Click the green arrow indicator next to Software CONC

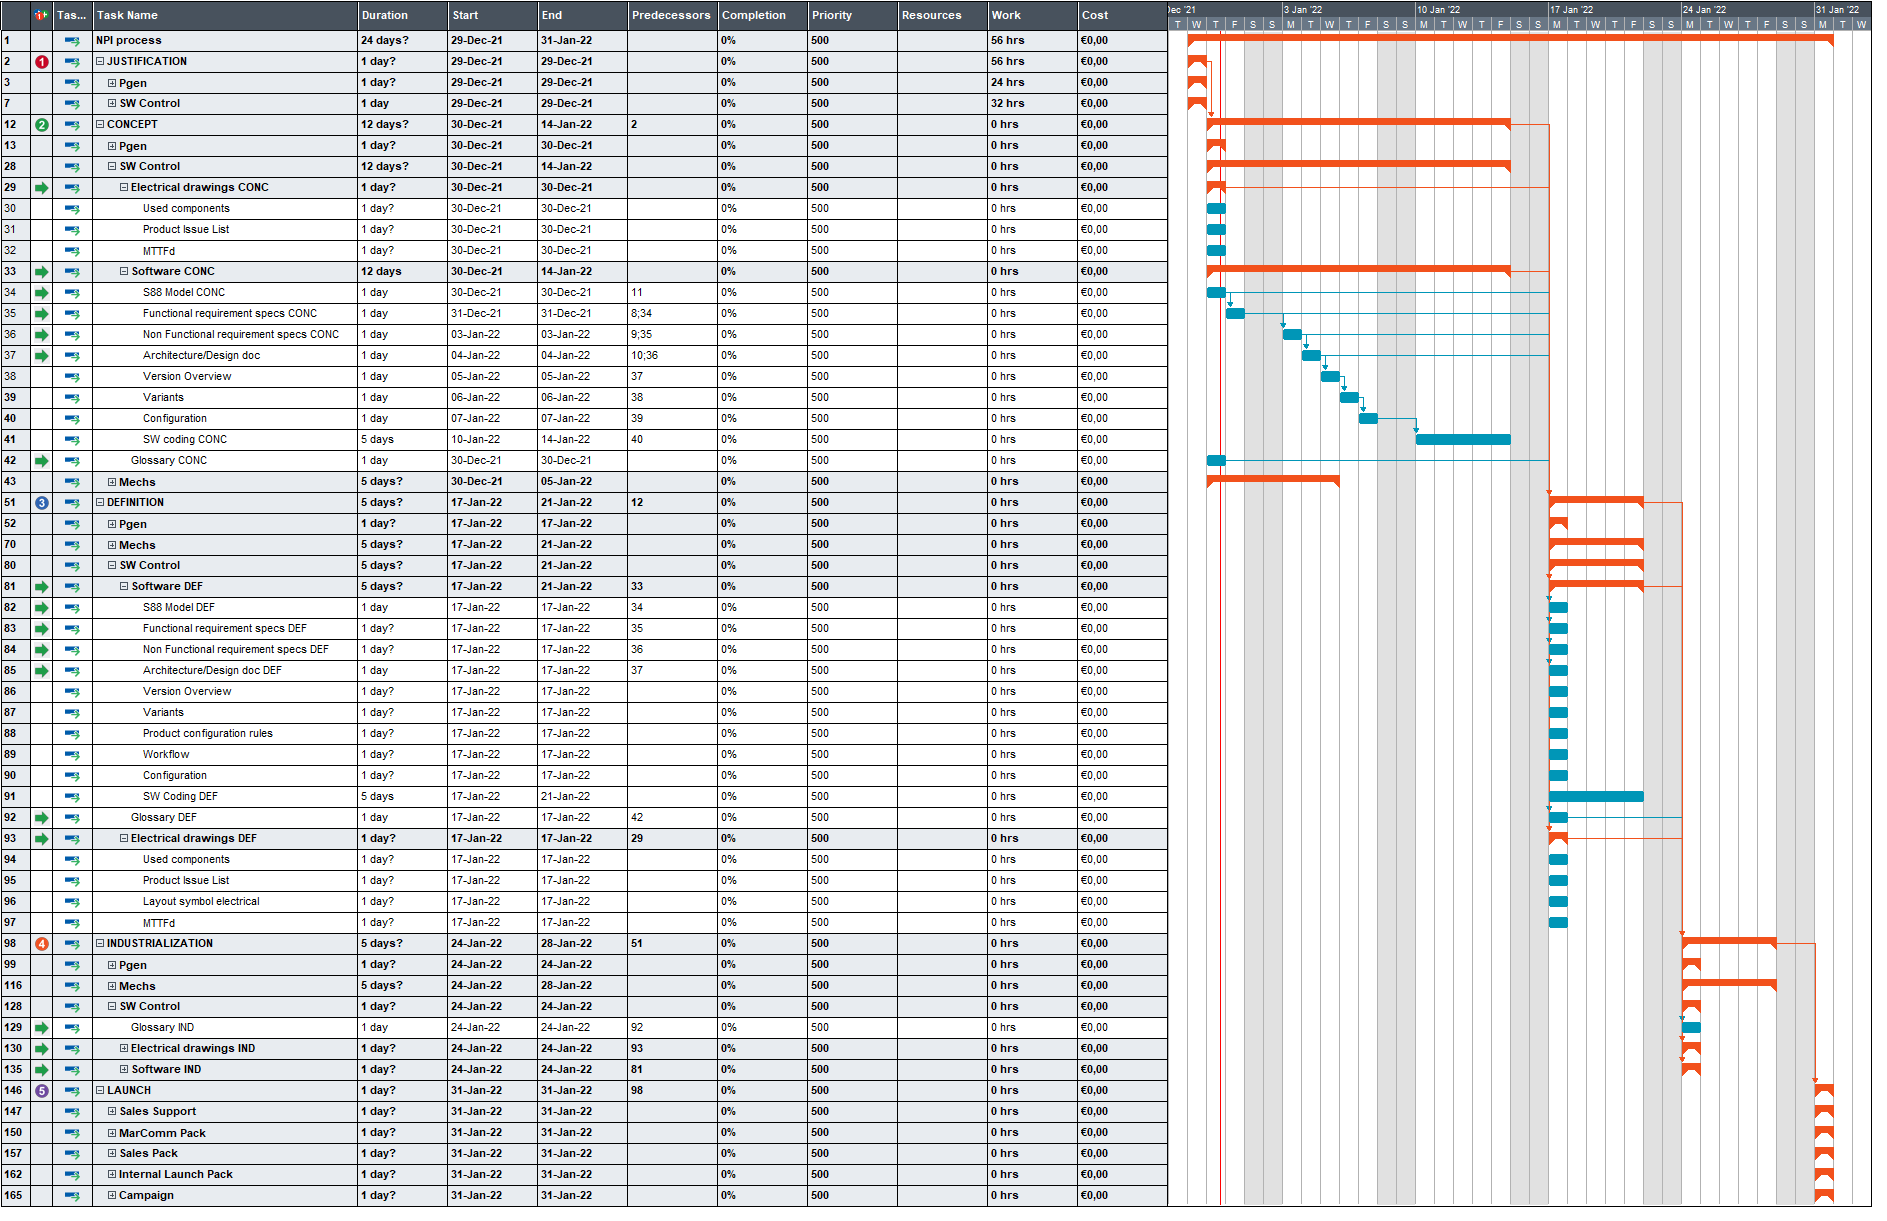coord(40,271)
